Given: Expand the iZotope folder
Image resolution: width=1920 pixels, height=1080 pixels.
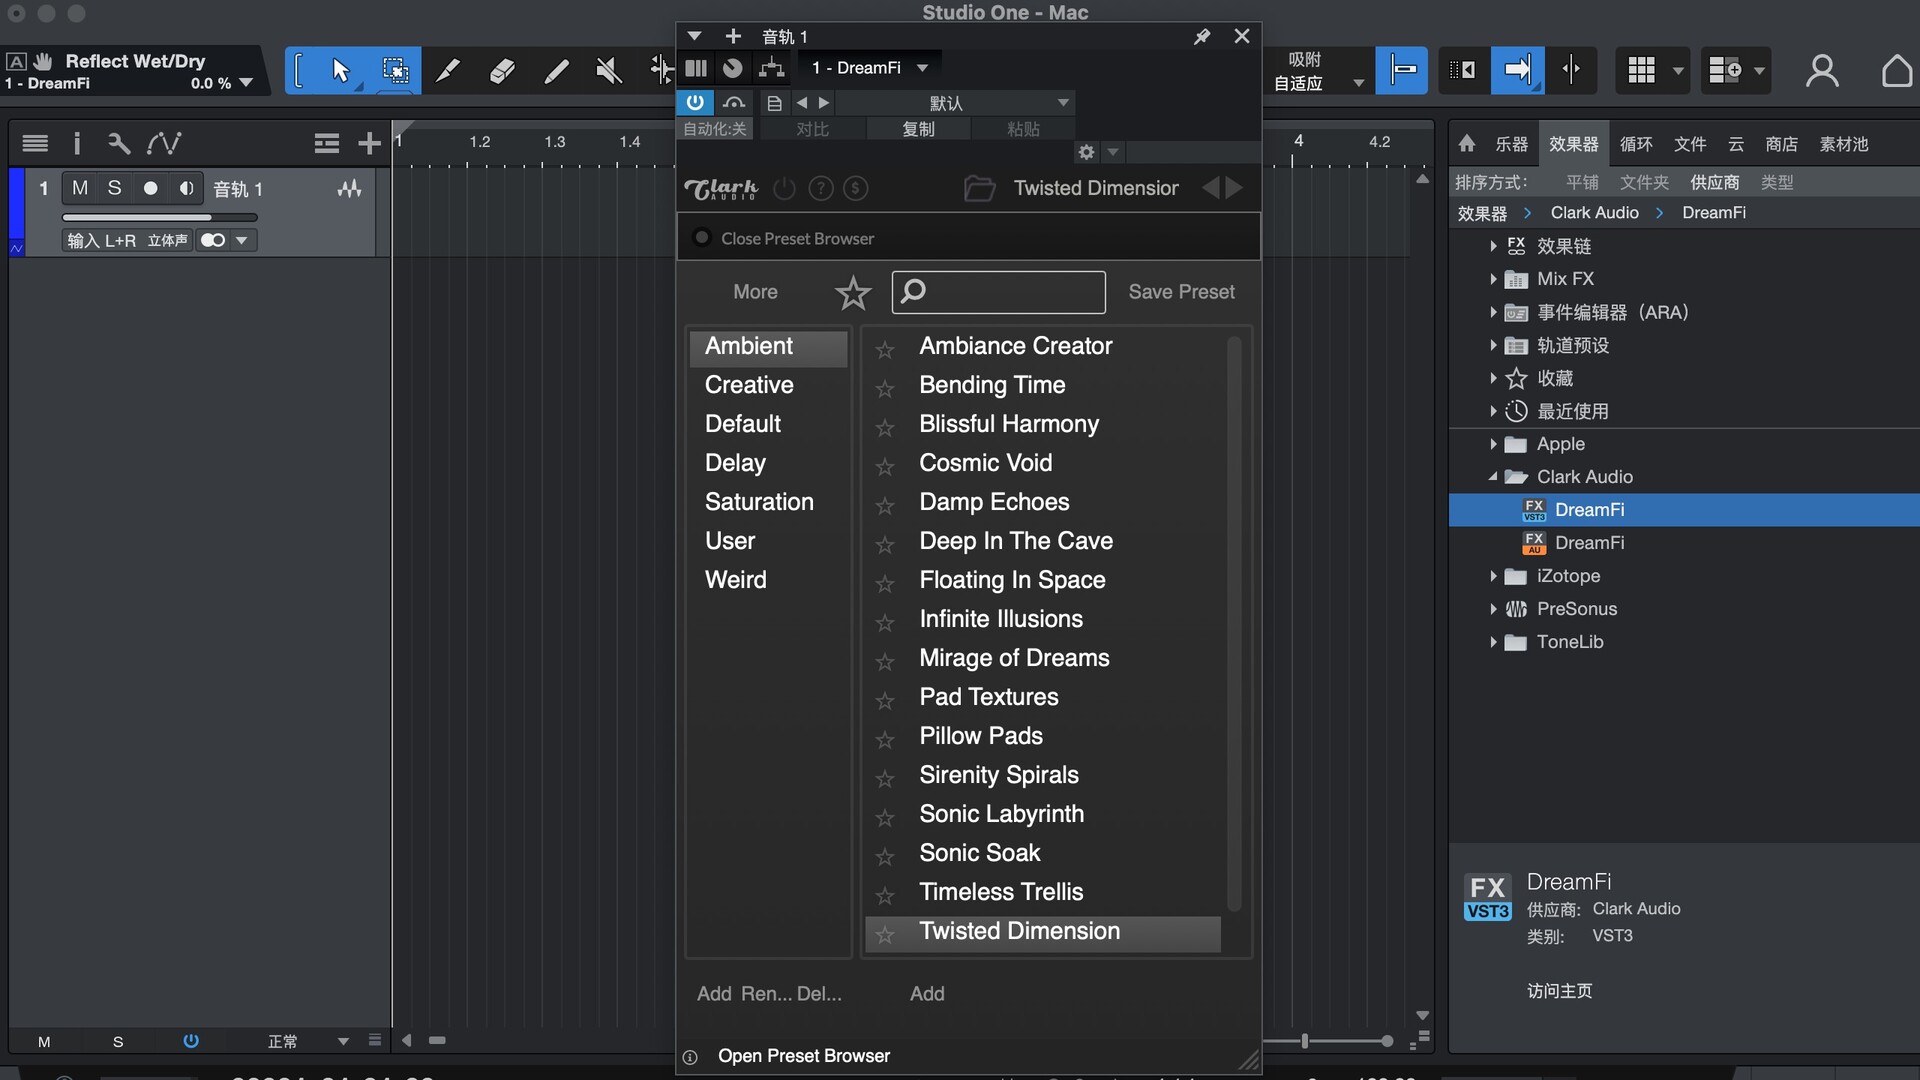Looking at the screenshot, I should 1493,576.
